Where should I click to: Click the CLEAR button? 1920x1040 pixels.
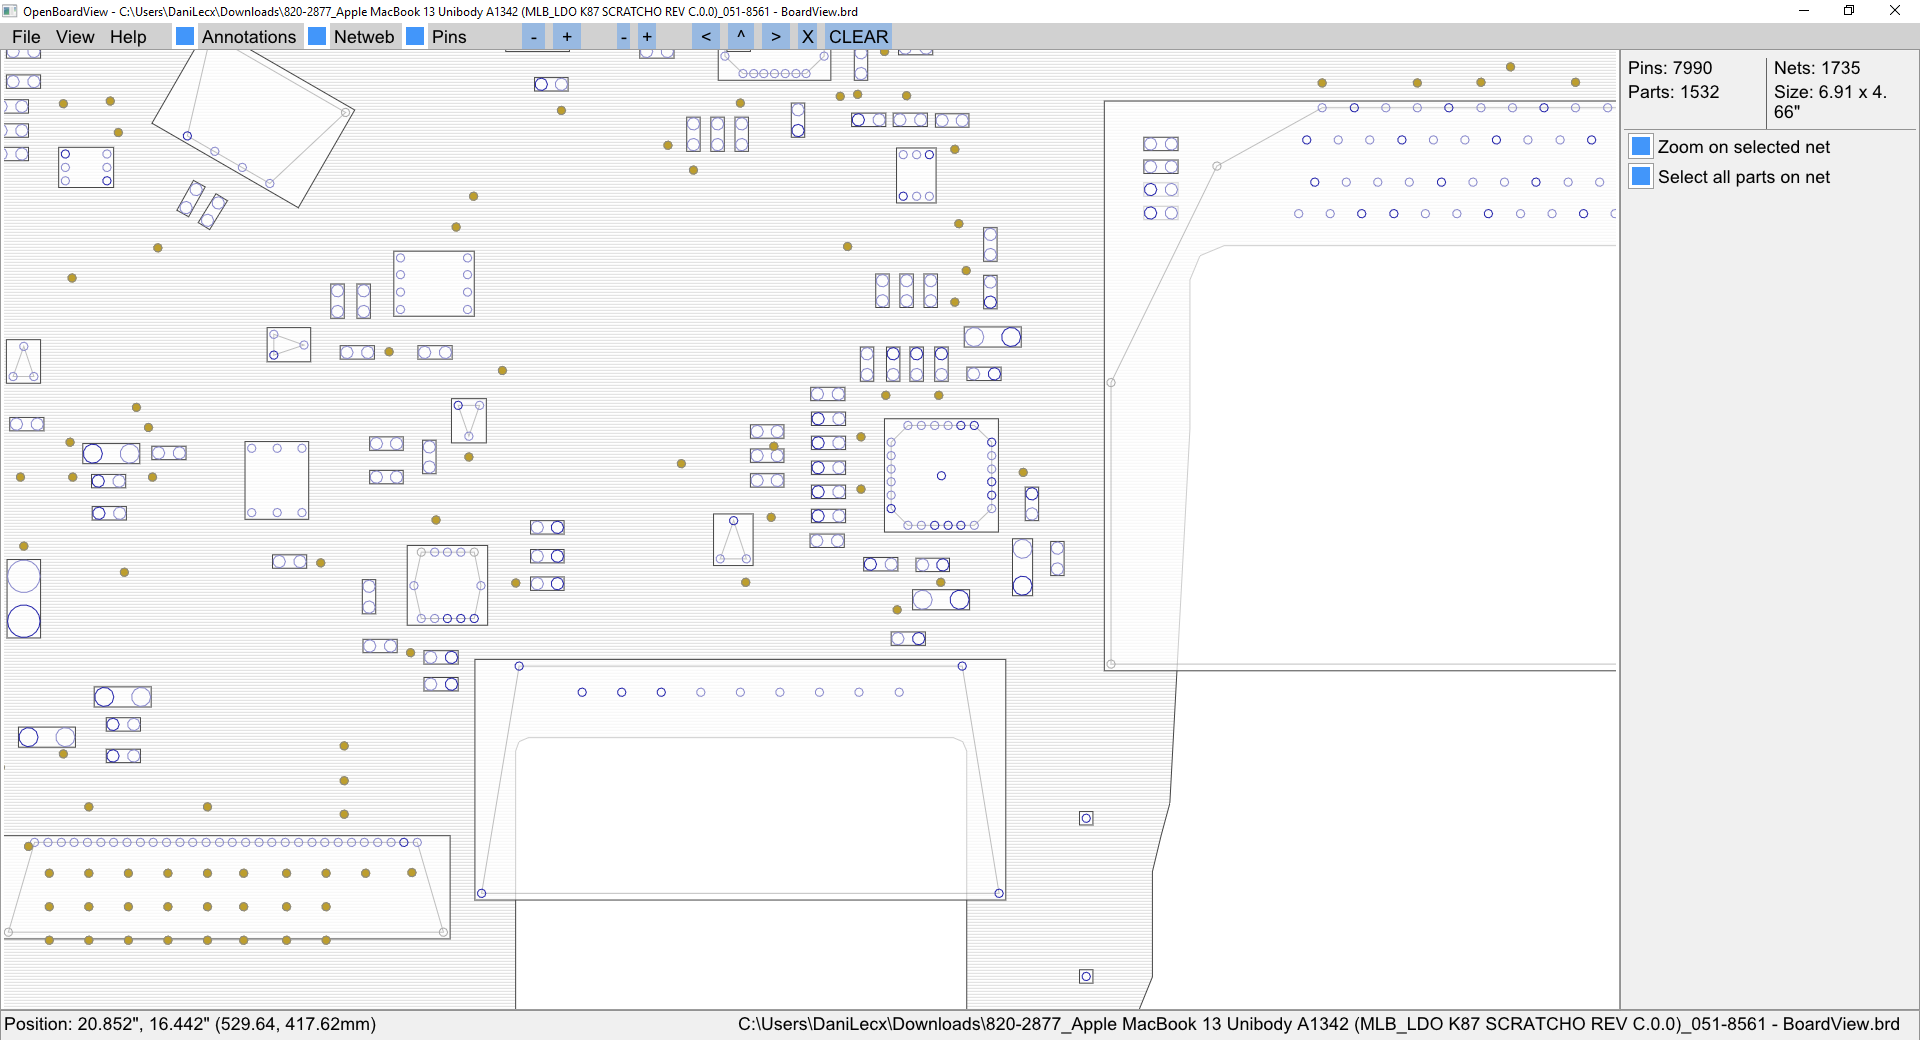pos(858,37)
